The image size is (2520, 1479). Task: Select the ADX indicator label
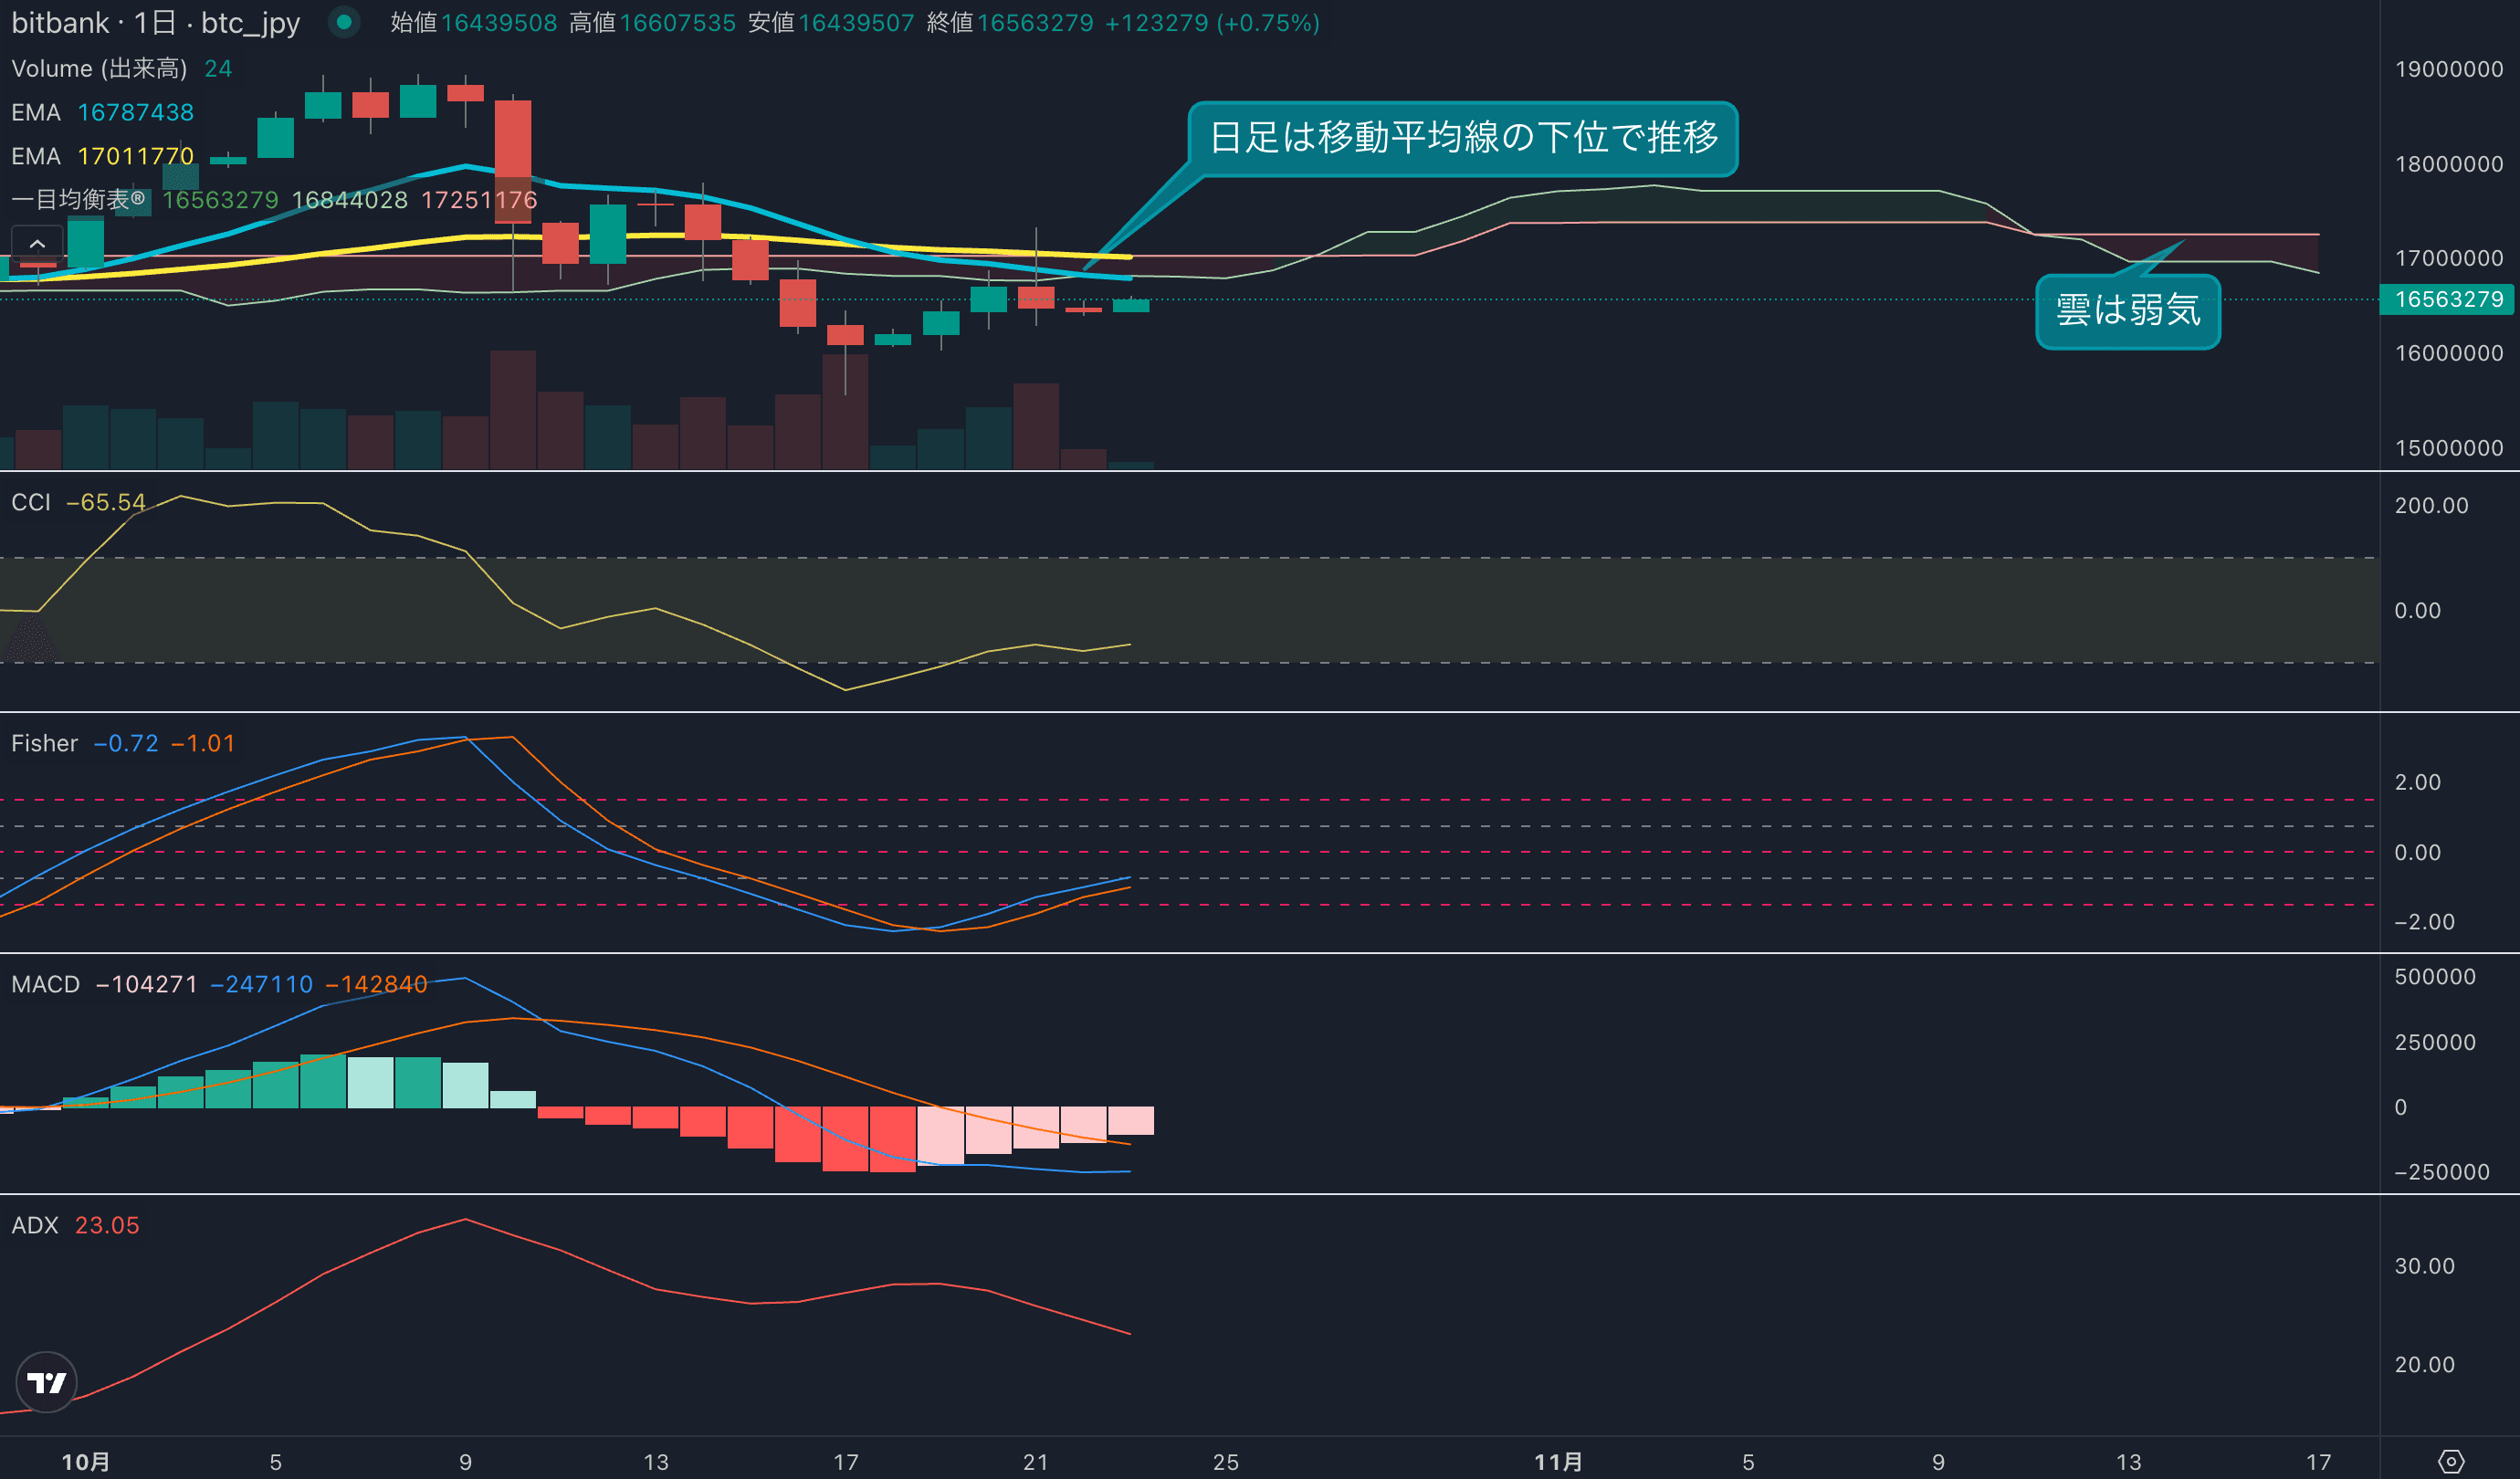[x=34, y=1225]
